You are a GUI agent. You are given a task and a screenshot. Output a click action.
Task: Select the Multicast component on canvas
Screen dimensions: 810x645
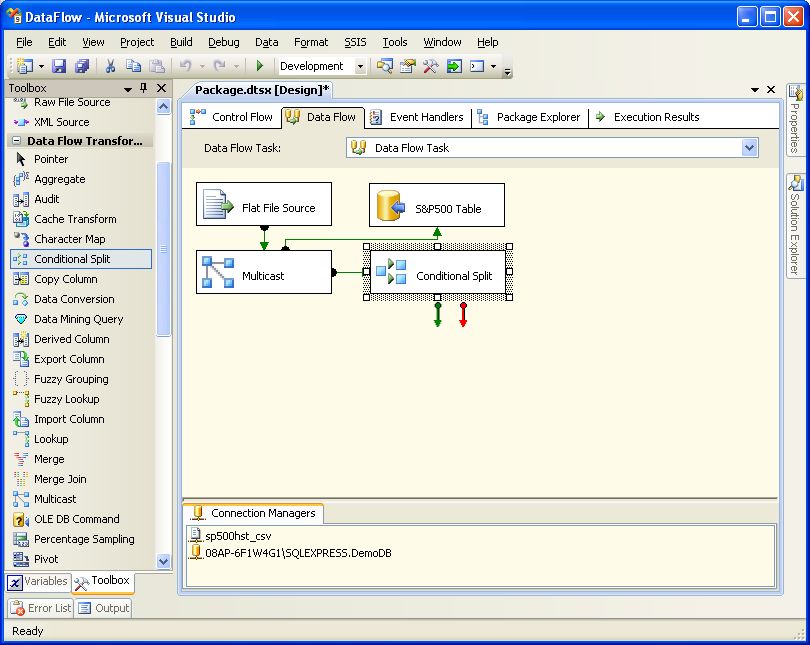pyautogui.click(x=264, y=272)
